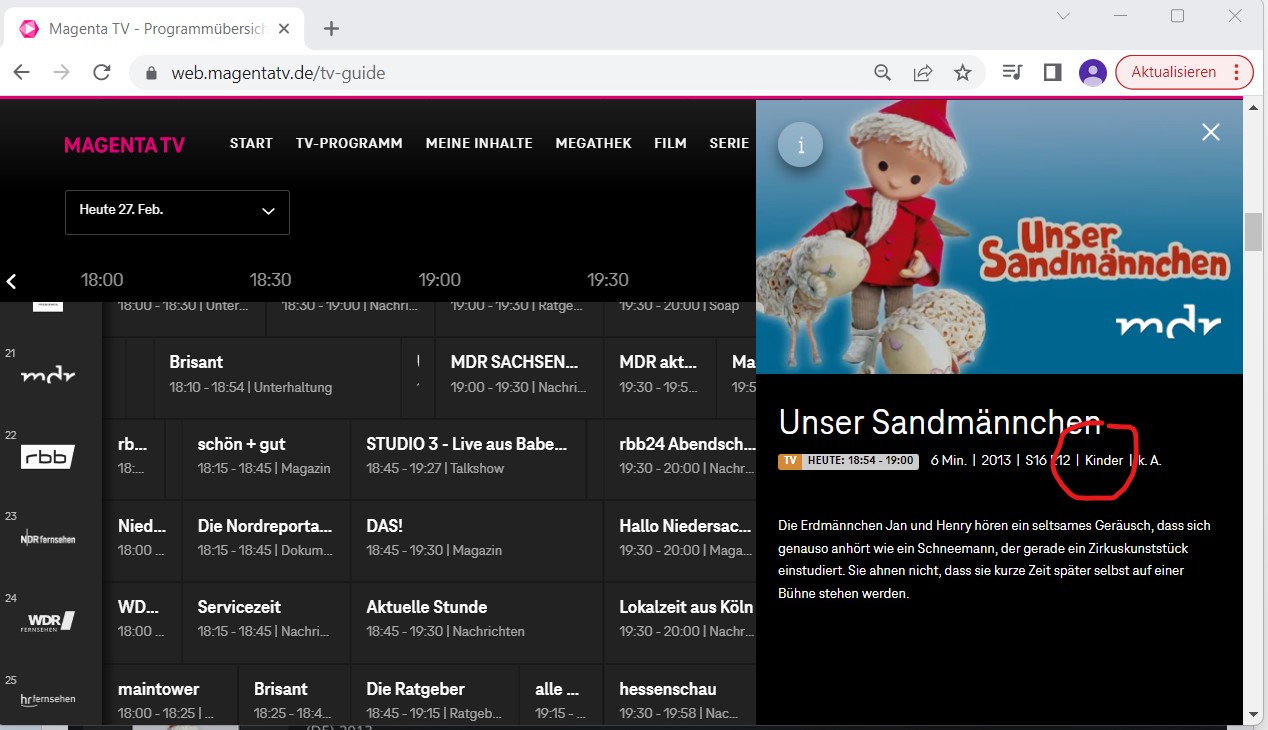Screen dimensions: 1268x730
Task: Click the Unser Sandmännchen title heading
Action: [x=940, y=422]
